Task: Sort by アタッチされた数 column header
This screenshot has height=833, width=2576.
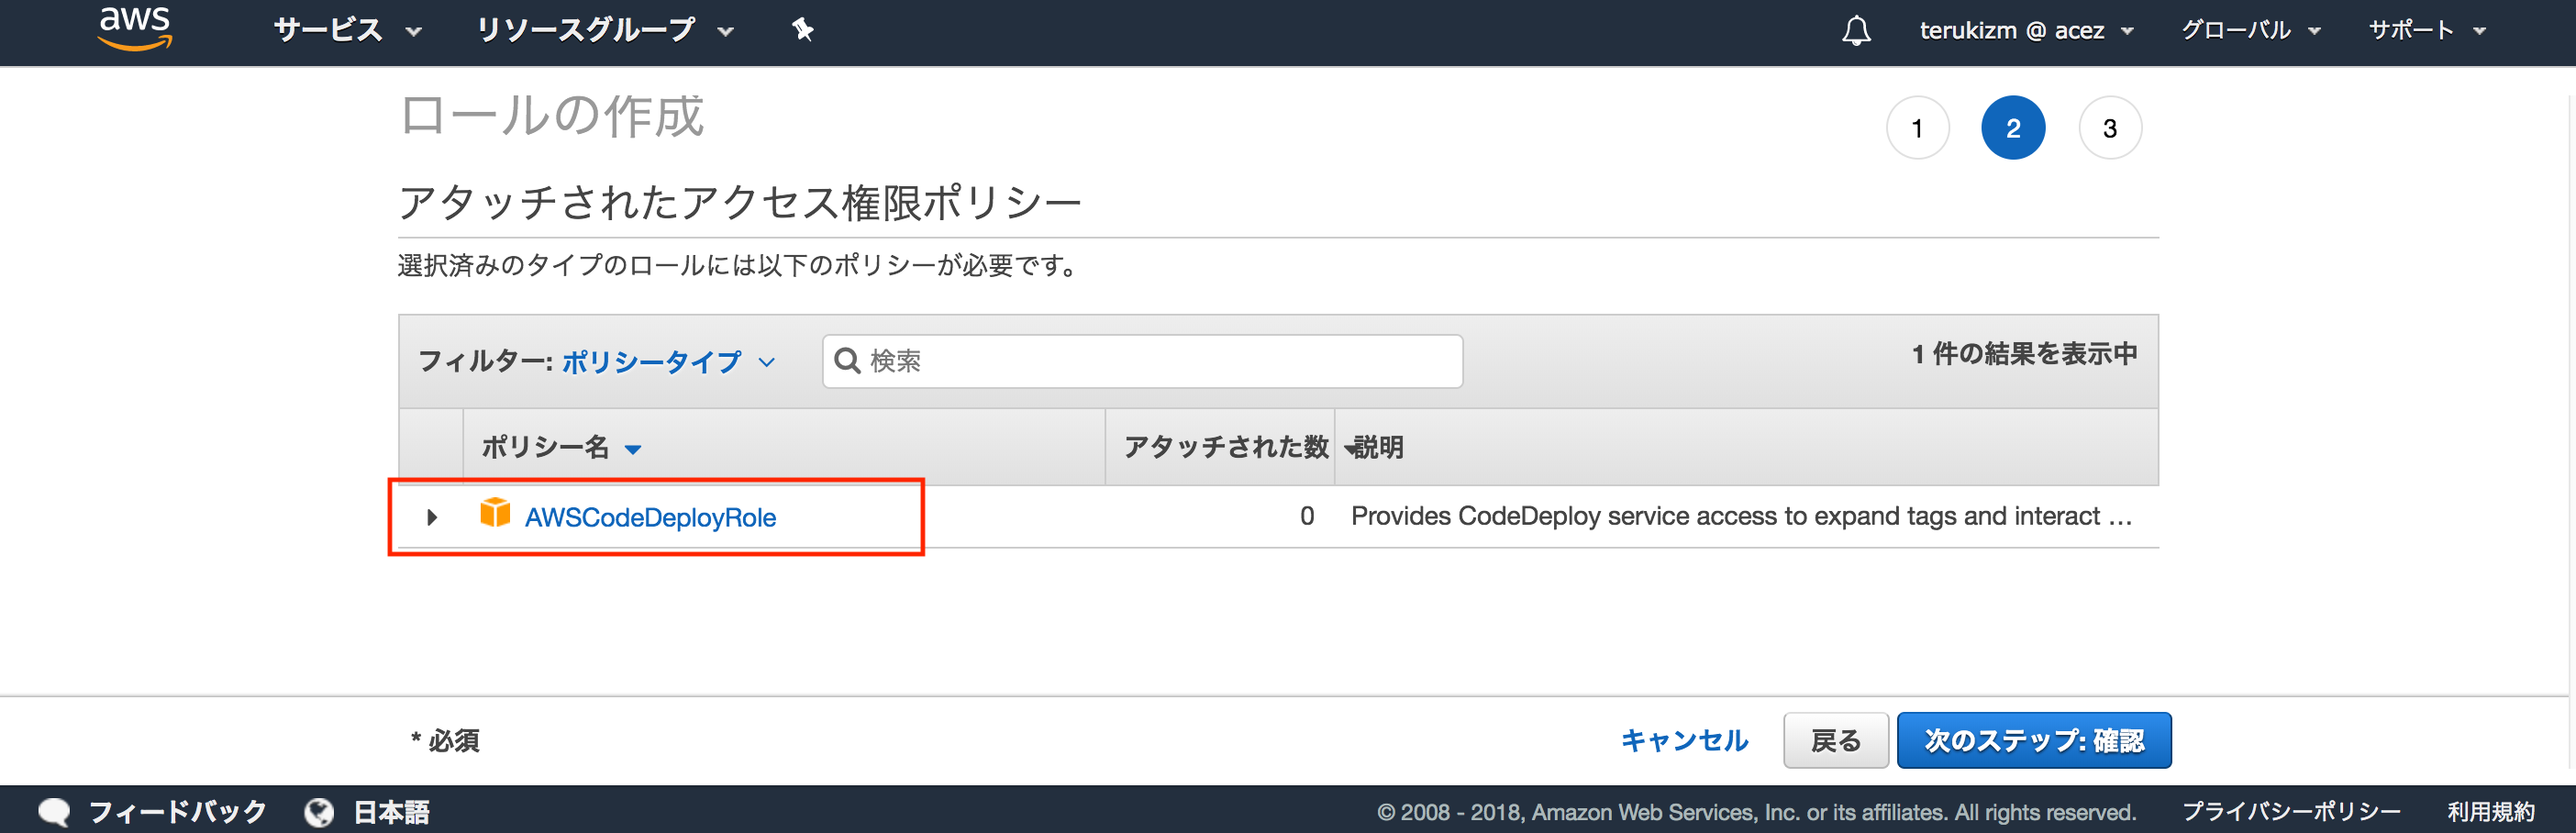Action: tap(1226, 447)
